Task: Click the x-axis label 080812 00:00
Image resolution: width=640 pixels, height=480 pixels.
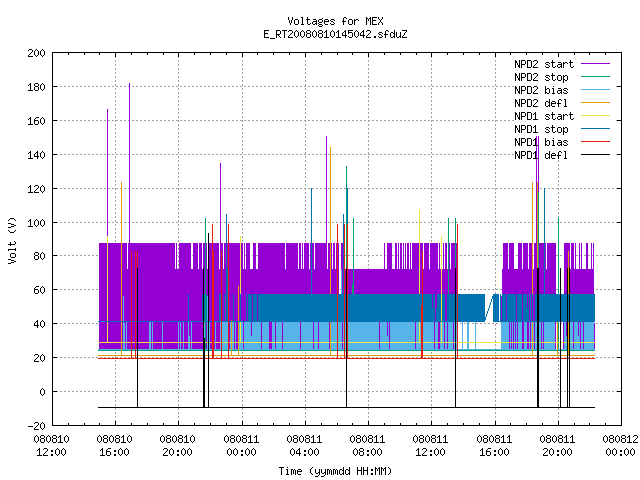Action: pyautogui.click(x=620, y=446)
